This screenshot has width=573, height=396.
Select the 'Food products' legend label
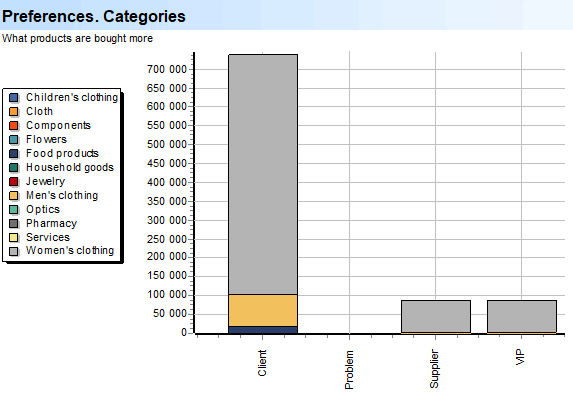click(62, 153)
